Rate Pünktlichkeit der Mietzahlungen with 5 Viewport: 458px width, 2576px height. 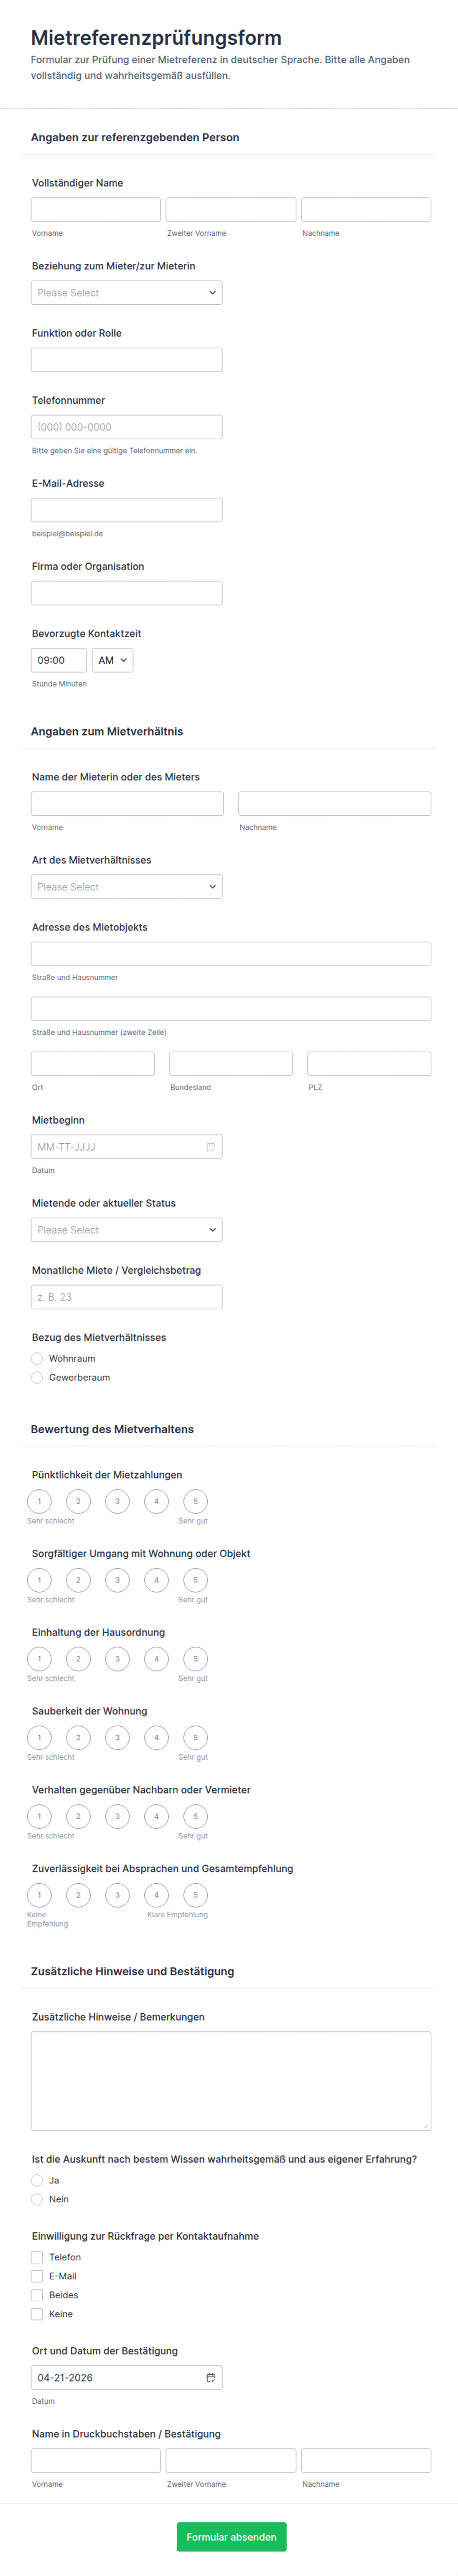[x=195, y=1501]
